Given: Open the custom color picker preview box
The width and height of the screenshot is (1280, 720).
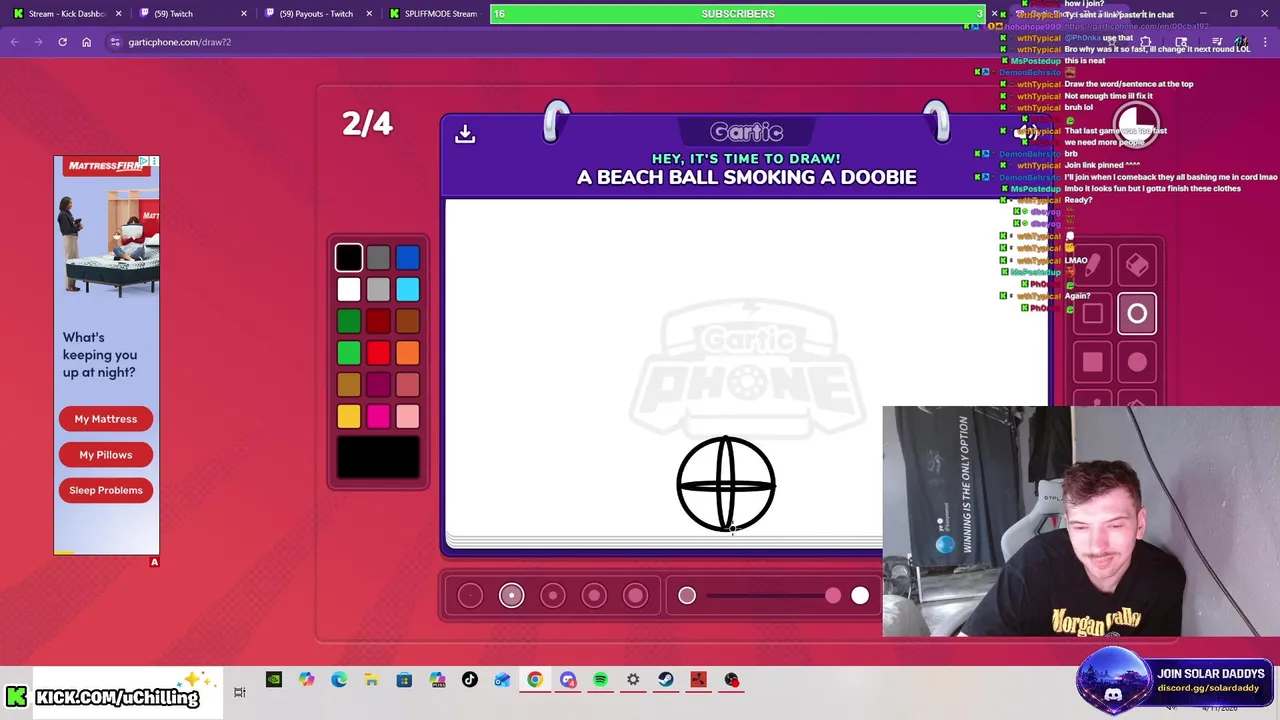Looking at the screenshot, I should click(x=378, y=458).
